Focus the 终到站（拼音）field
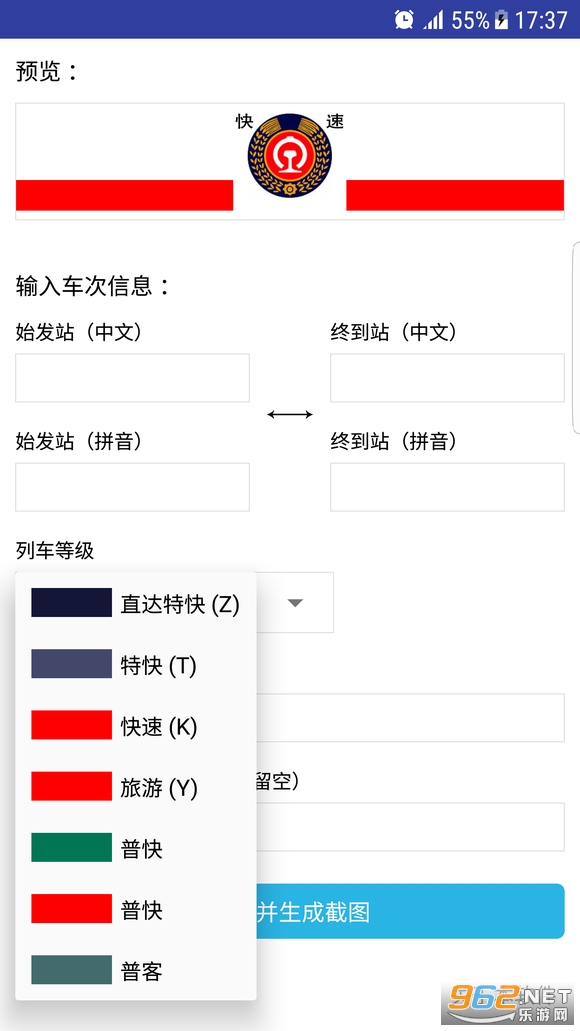 pos(447,487)
